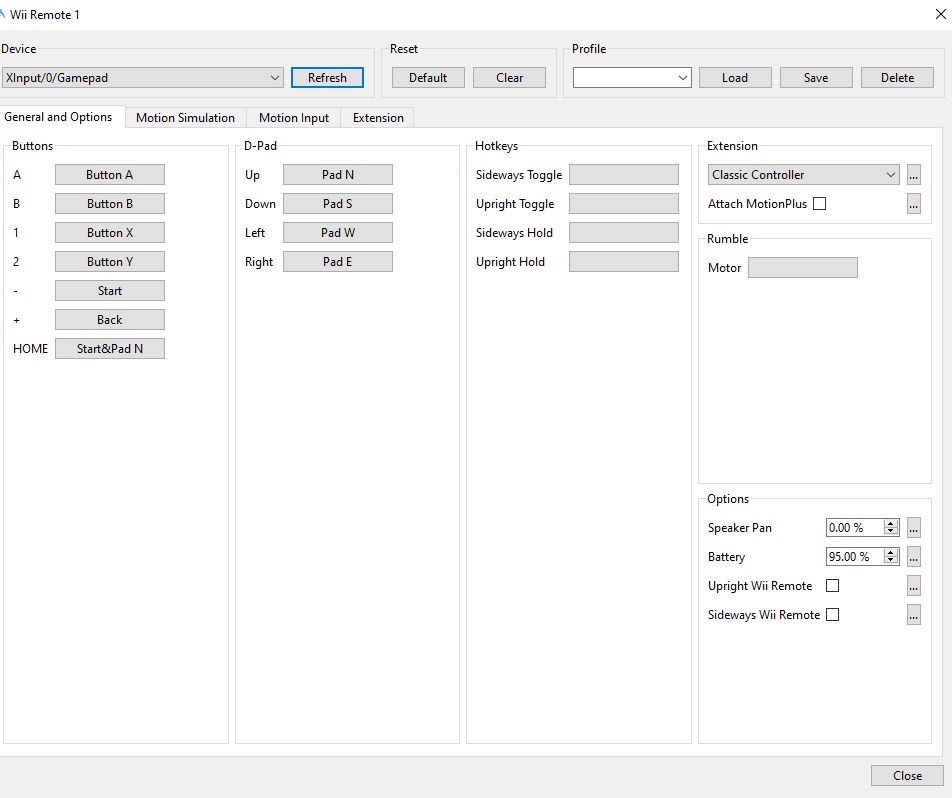This screenshot has width=952, height=798.
Task: Delete the selected profile
Action: coord(897,78)
